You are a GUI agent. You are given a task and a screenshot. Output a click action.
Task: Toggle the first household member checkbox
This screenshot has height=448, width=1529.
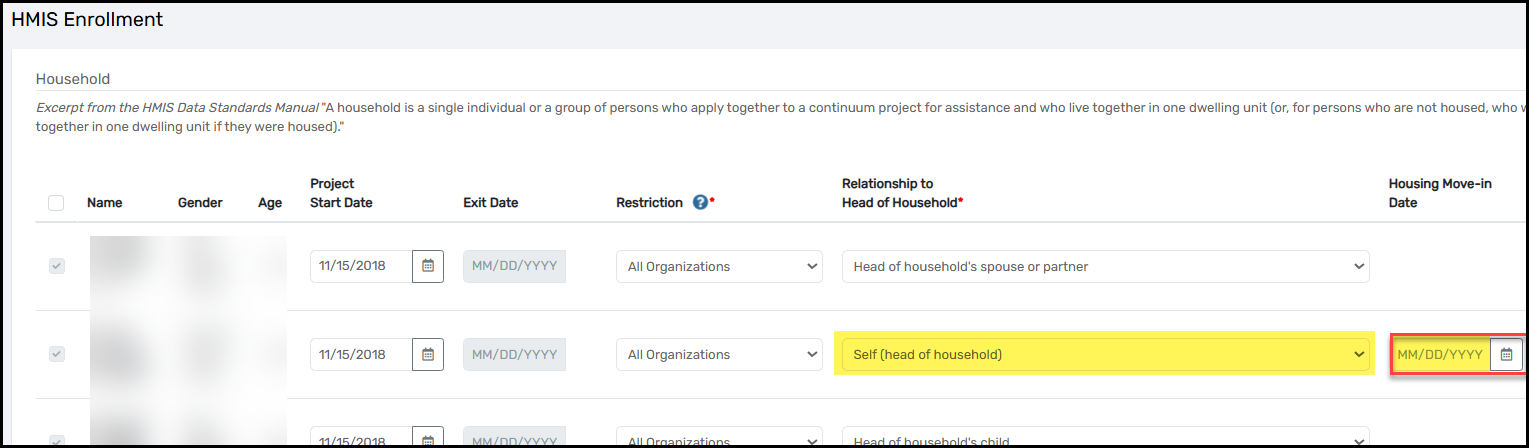click(57, 266)
